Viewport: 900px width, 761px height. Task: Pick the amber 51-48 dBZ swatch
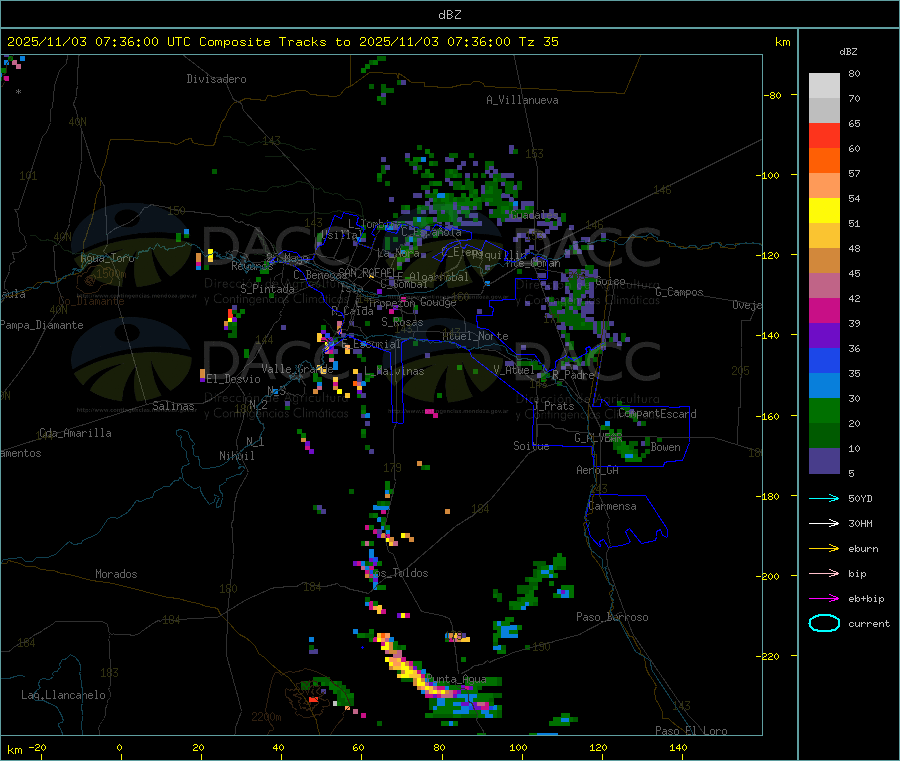pyautogui.click(x=824, y=236)
